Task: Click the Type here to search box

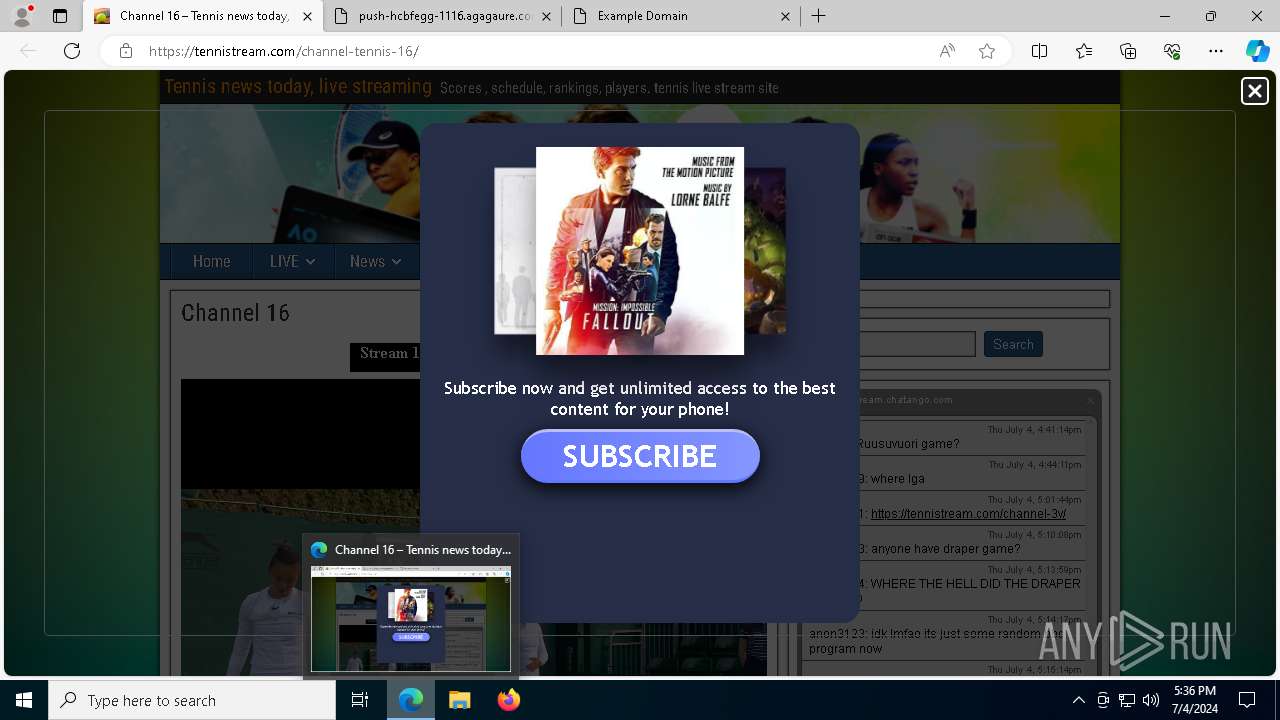Action: point(192,700)
